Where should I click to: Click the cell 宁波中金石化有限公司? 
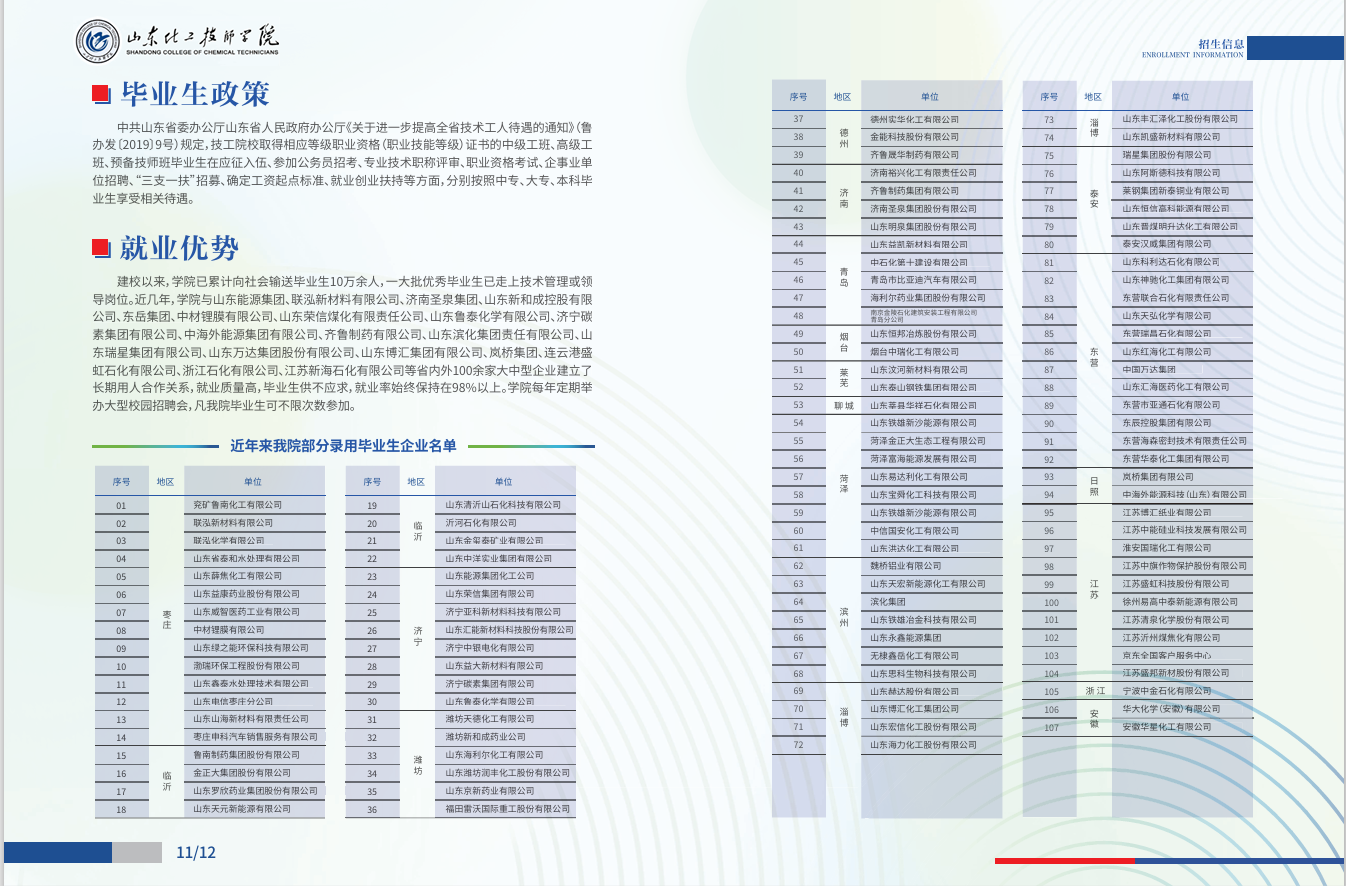[1166, 691]
